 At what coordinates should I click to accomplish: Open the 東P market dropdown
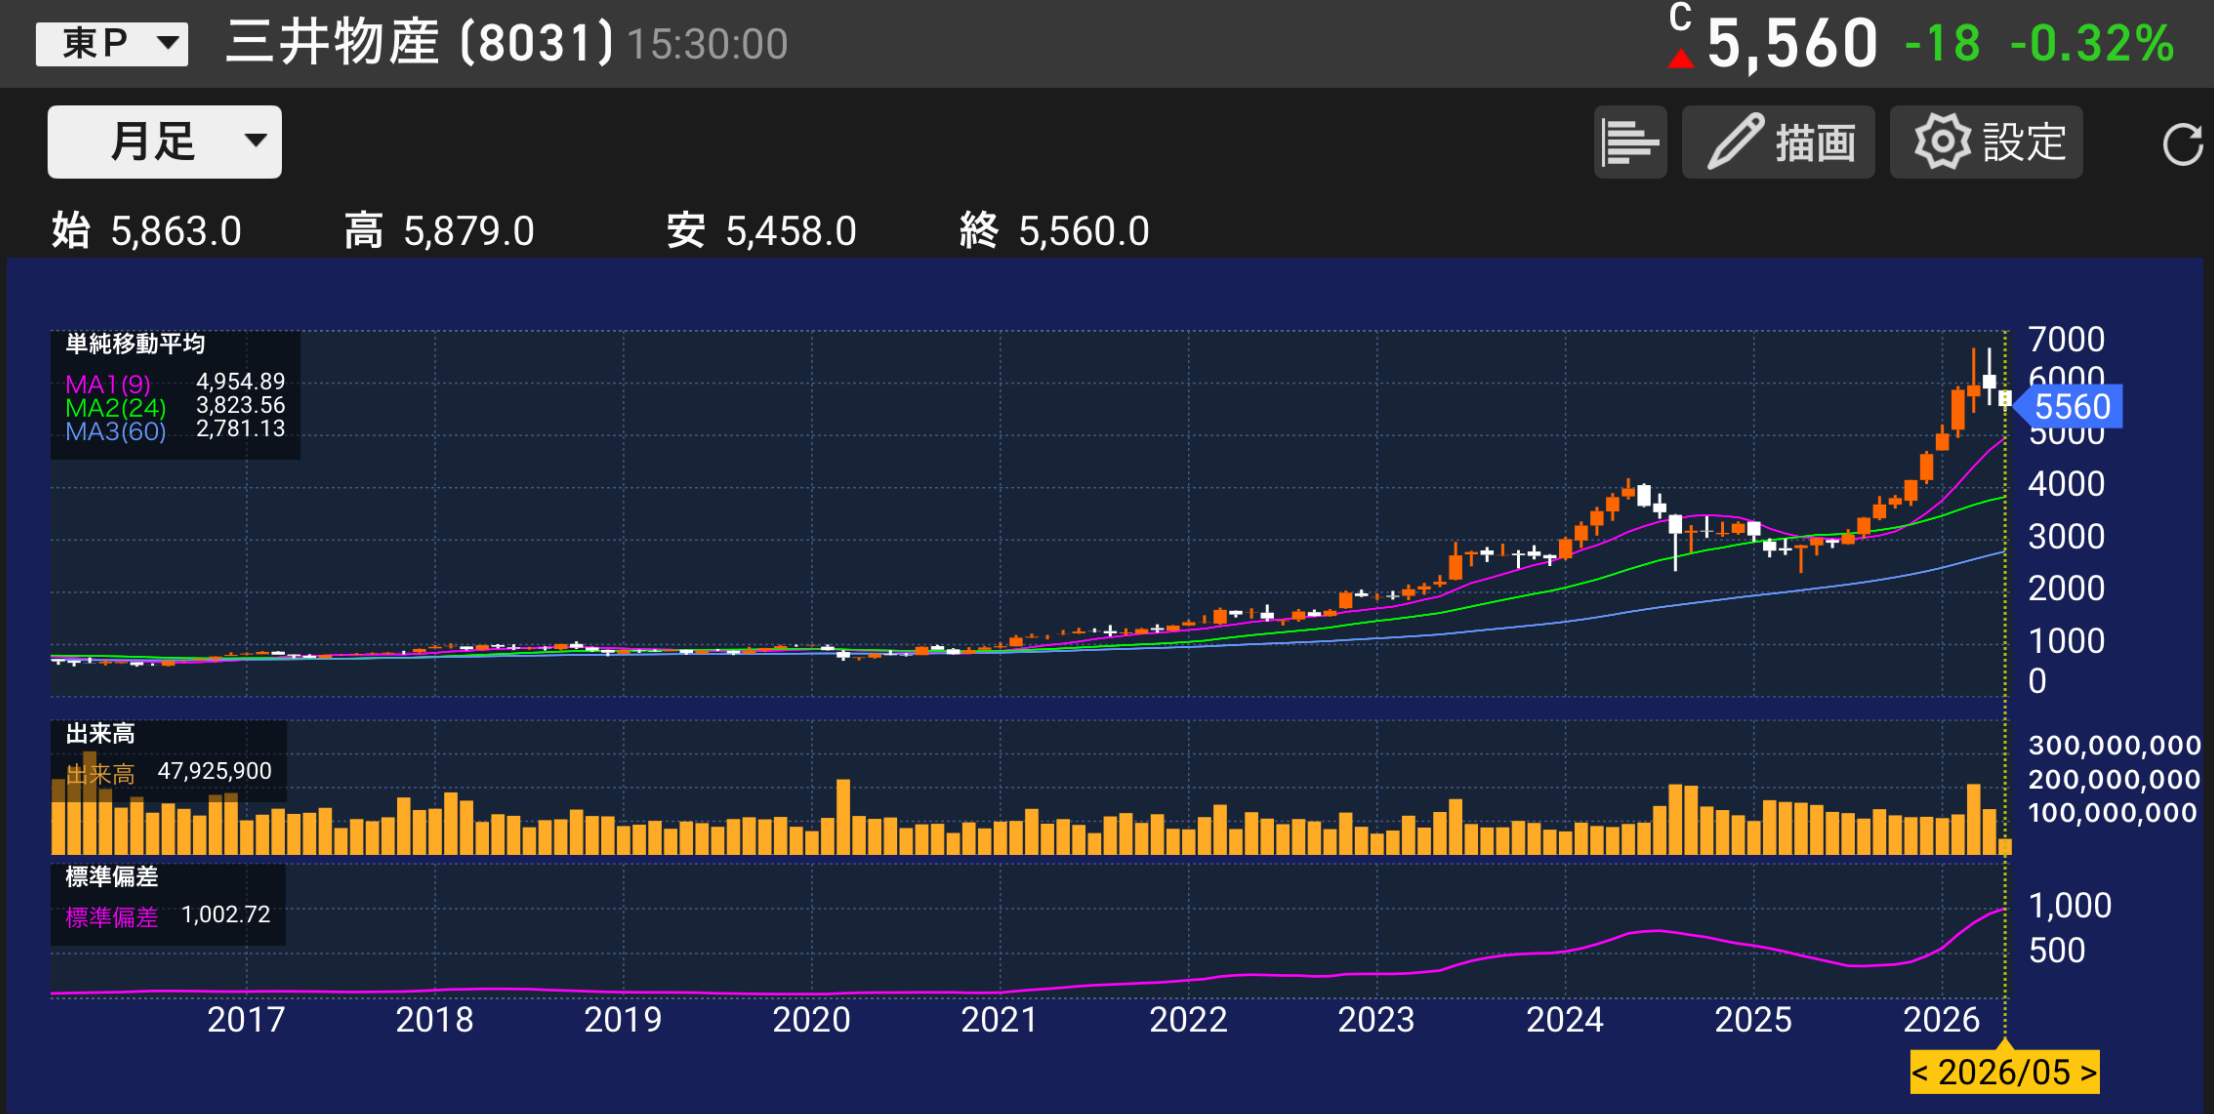[x=112, y=44]
